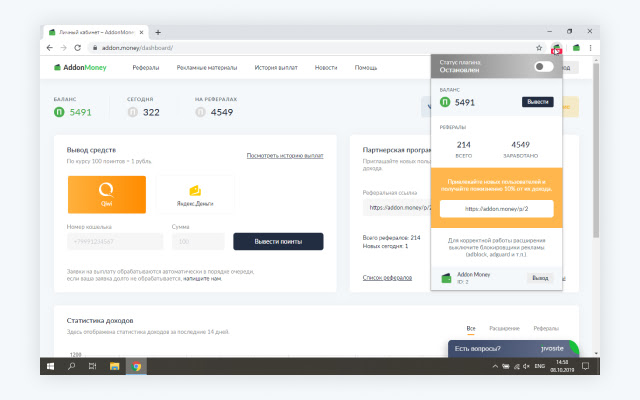Image resolution: width=640 pixels, height=400 pixels.
Task: Open the Chrome three-dot menu
Action: [x=591, y=48]
